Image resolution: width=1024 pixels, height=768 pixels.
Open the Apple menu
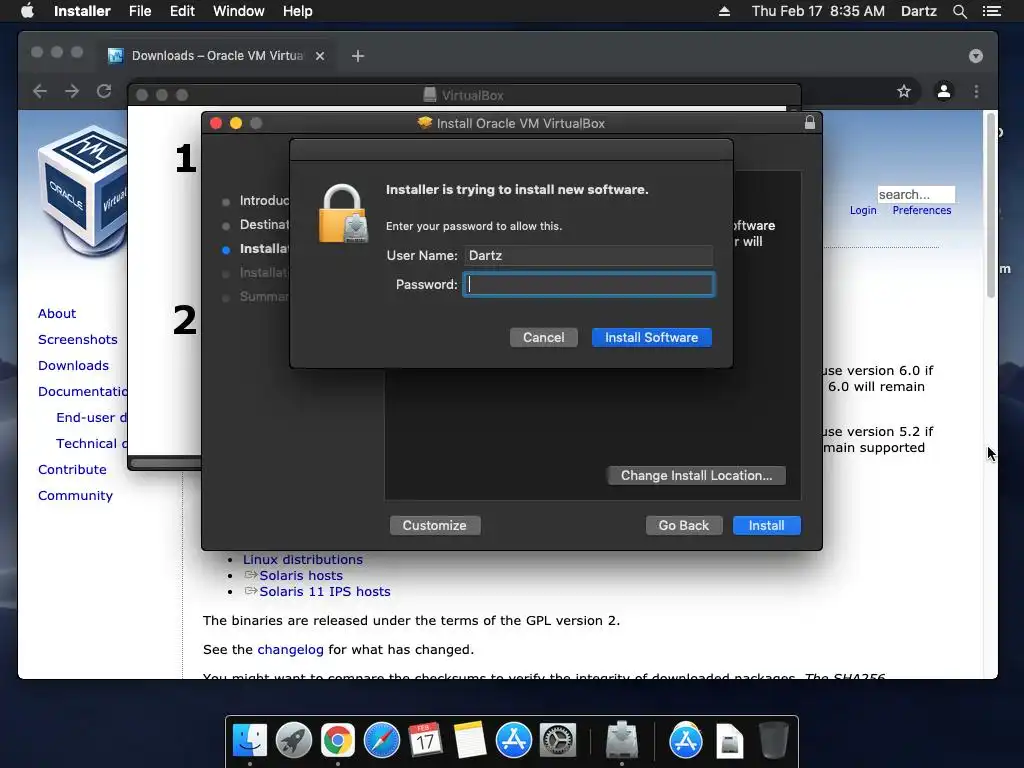[x=27, y=11]
